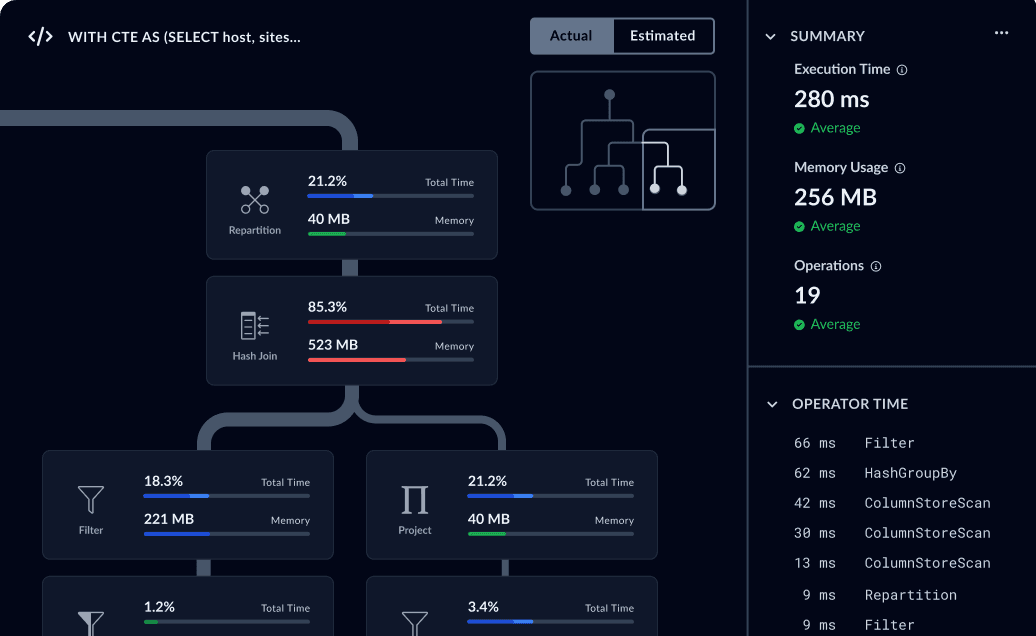Select the 30 ms ColumnStoreScan row

pyautogui.click(x=892, y=533)
